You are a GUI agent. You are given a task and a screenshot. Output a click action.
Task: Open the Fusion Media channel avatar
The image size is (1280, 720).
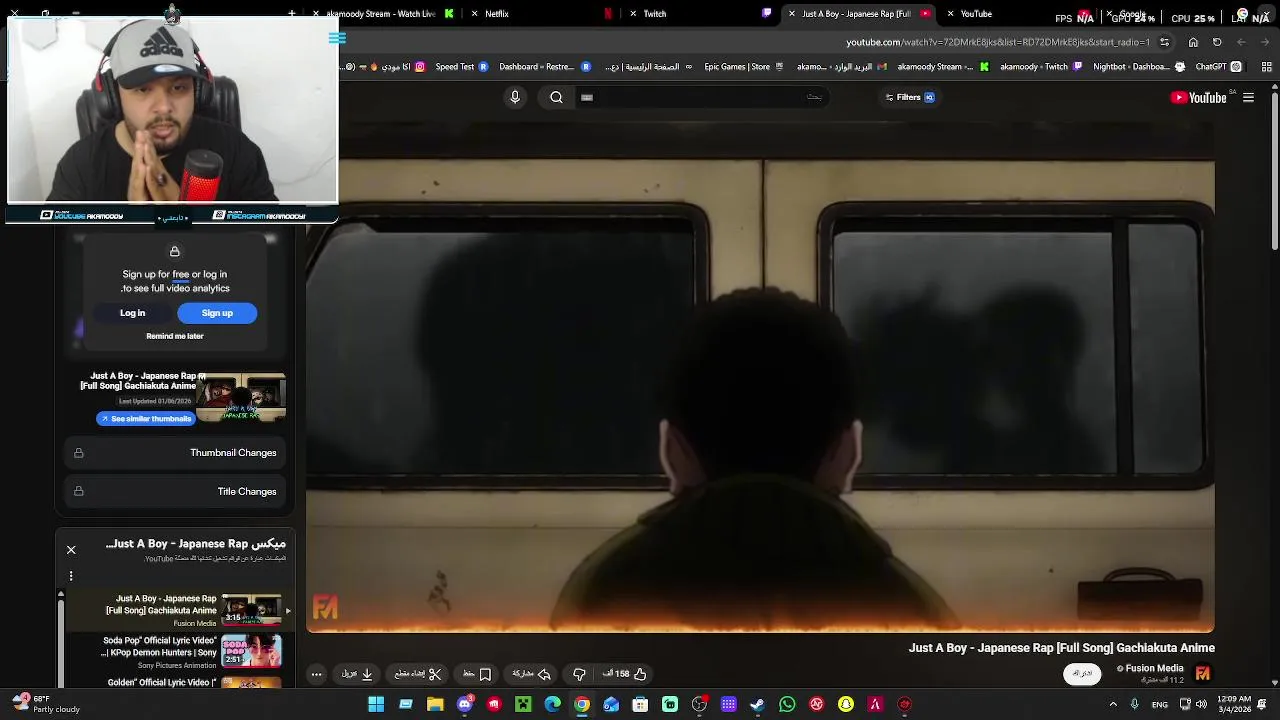tap(1203, 674)
